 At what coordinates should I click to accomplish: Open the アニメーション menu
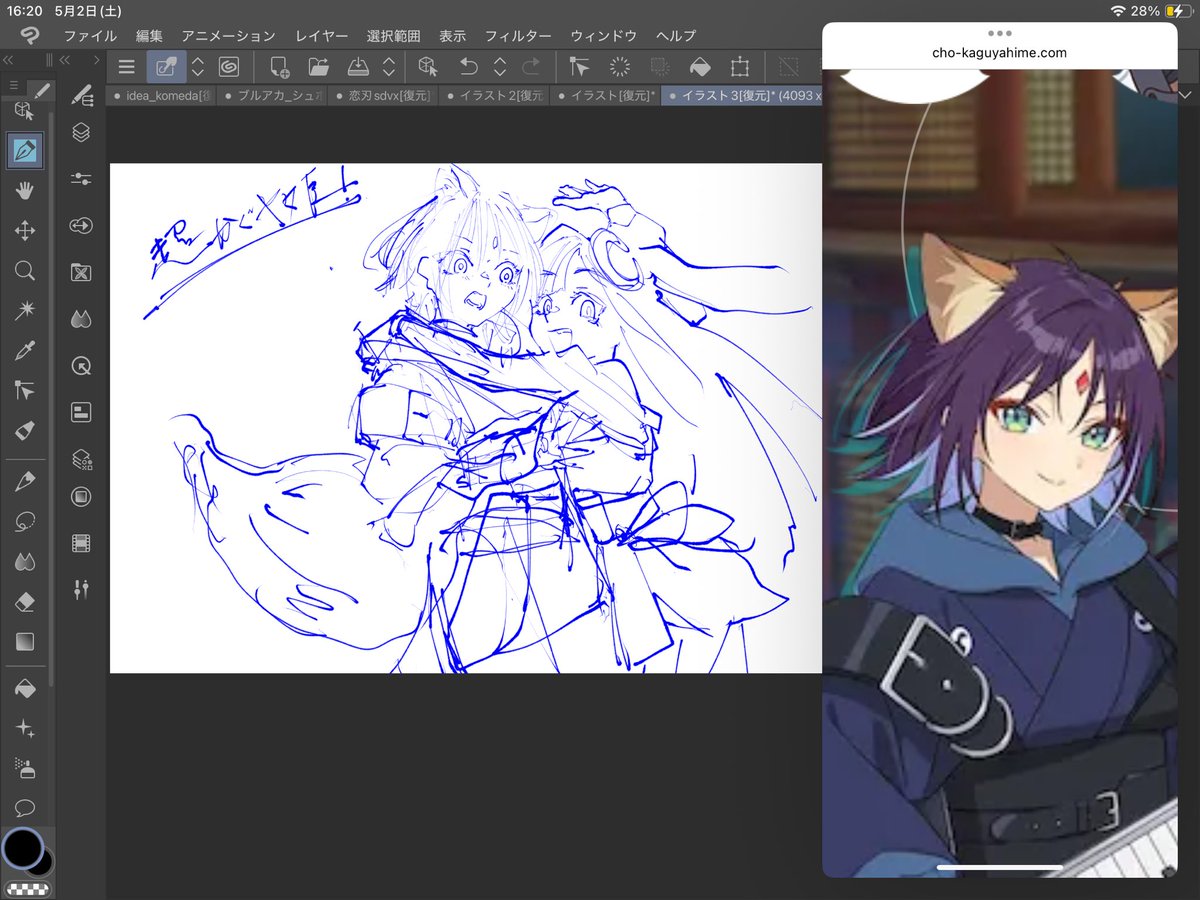coord(229,35)
